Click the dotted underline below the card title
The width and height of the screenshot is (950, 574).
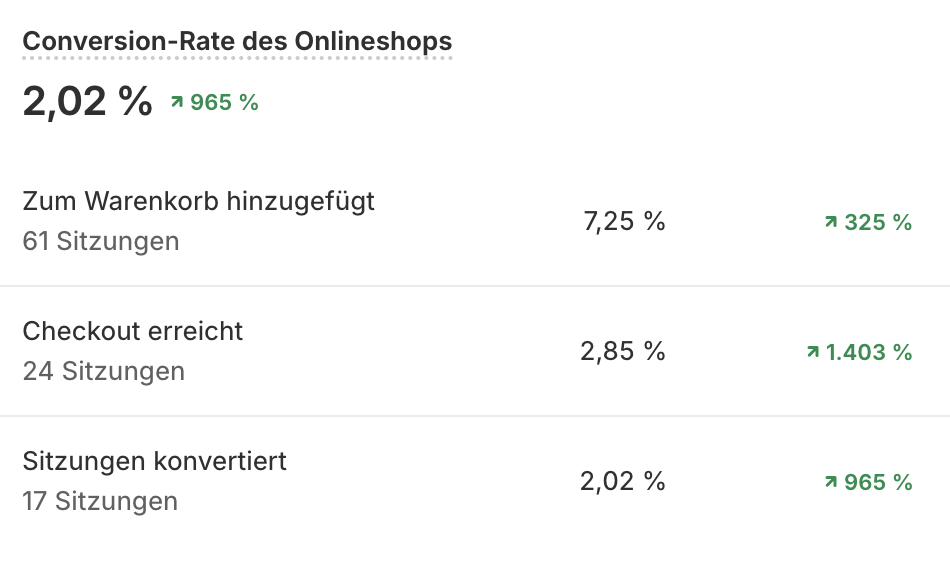coord(237,59)
